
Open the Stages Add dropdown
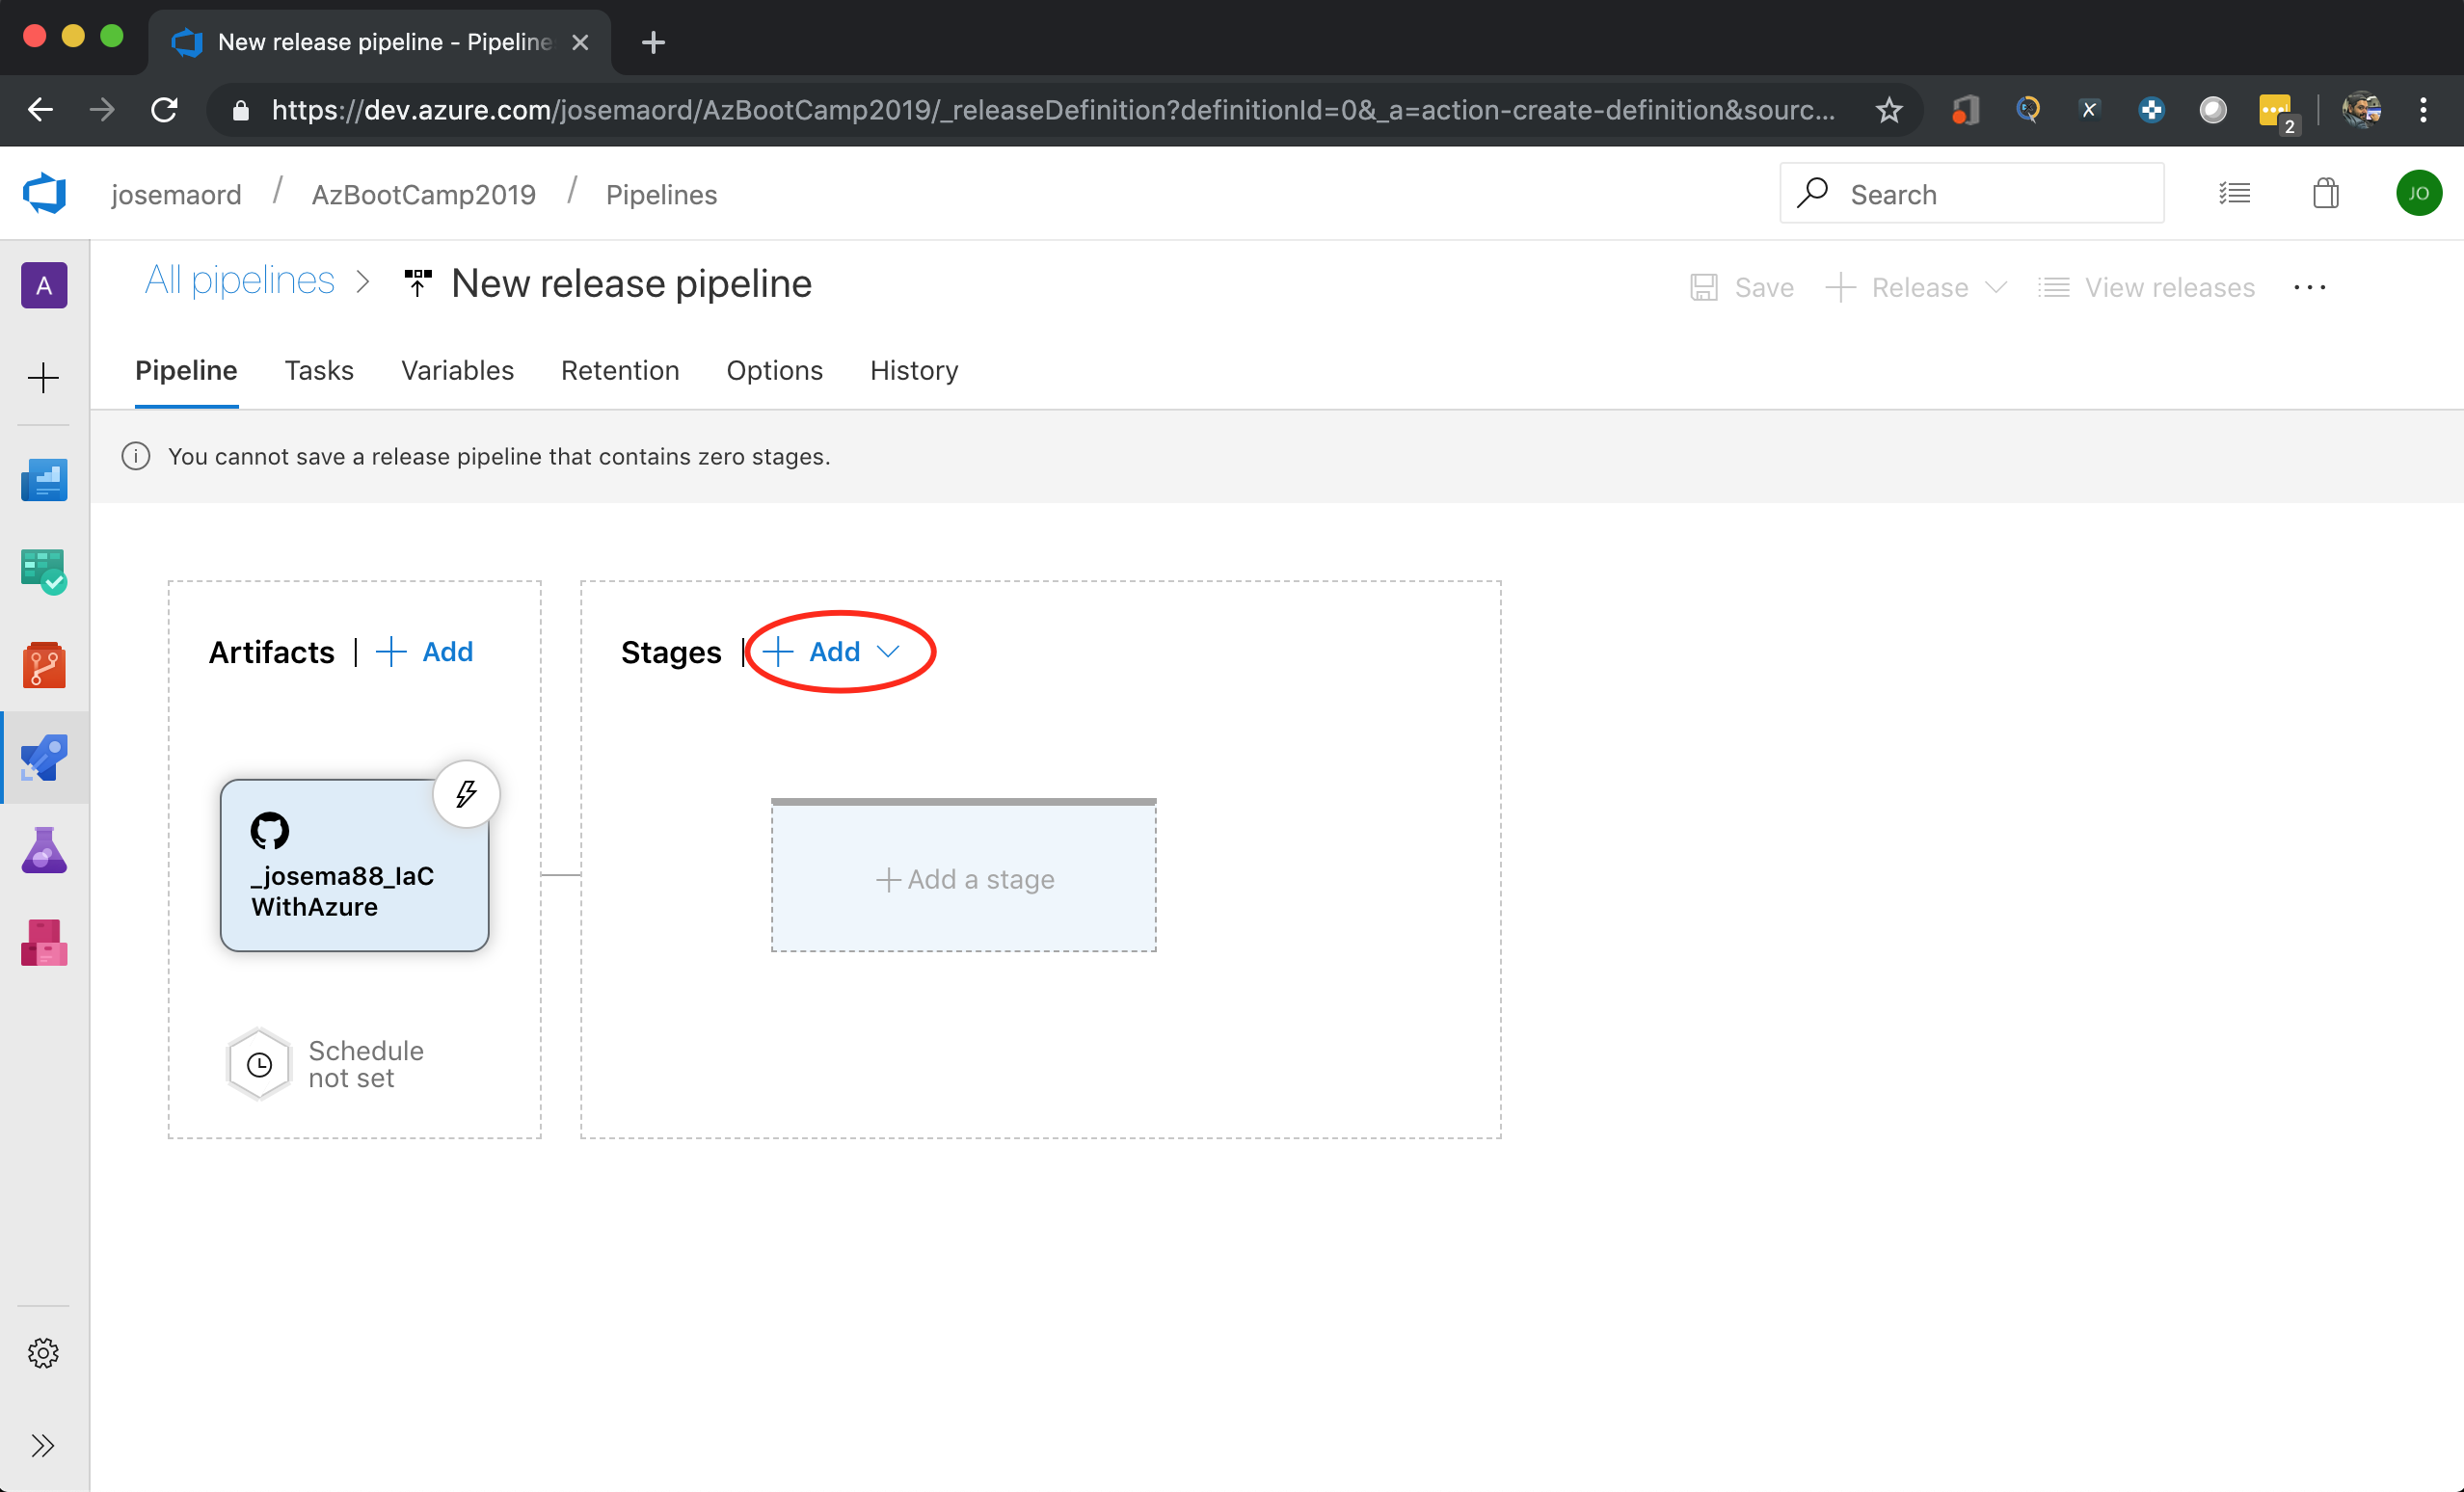click(834, 652)
